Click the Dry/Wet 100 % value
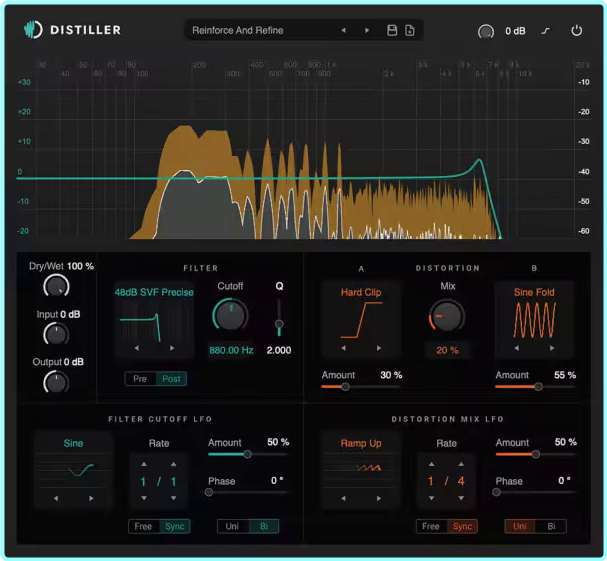Viewport: 607px width, 561px height. pyautogui.click(x=81, y=266)
